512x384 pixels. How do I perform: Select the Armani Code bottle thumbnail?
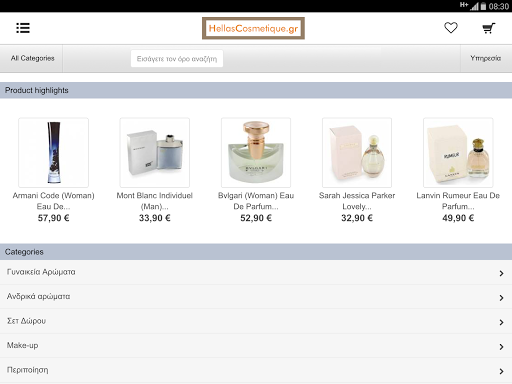click(54, 152)
